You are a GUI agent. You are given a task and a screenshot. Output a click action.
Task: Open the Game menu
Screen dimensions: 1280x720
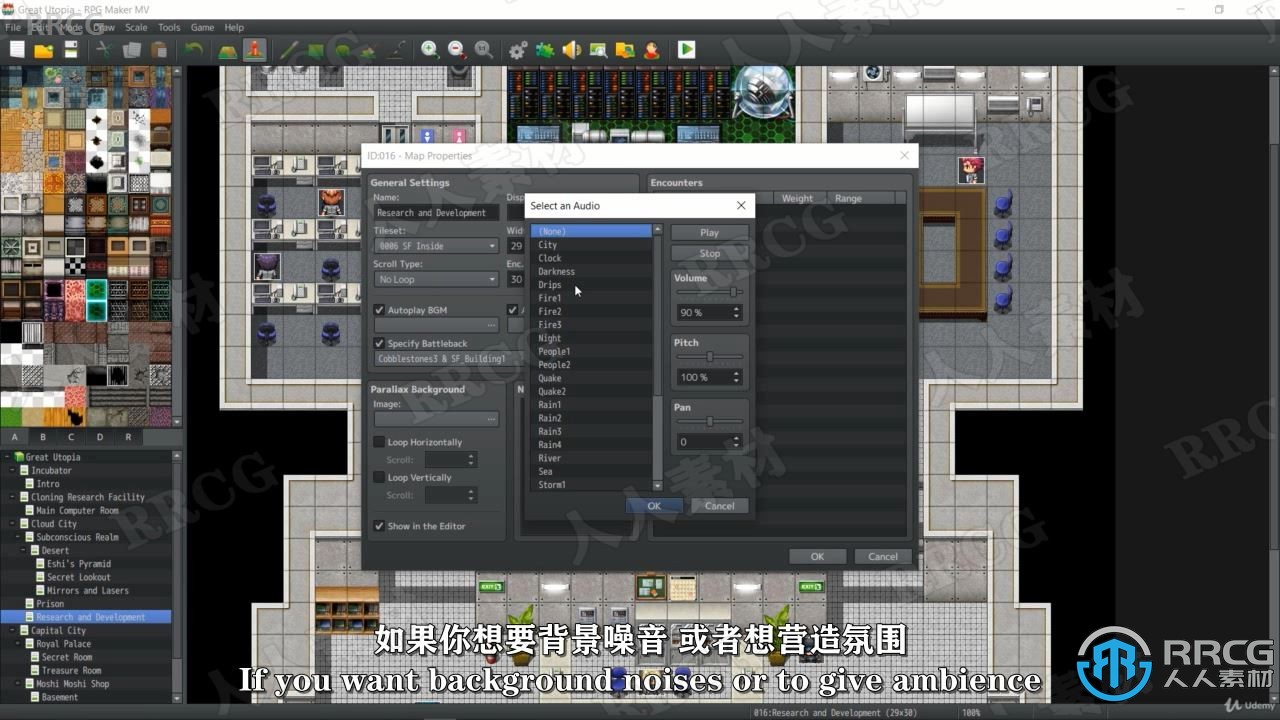(202, 28)
